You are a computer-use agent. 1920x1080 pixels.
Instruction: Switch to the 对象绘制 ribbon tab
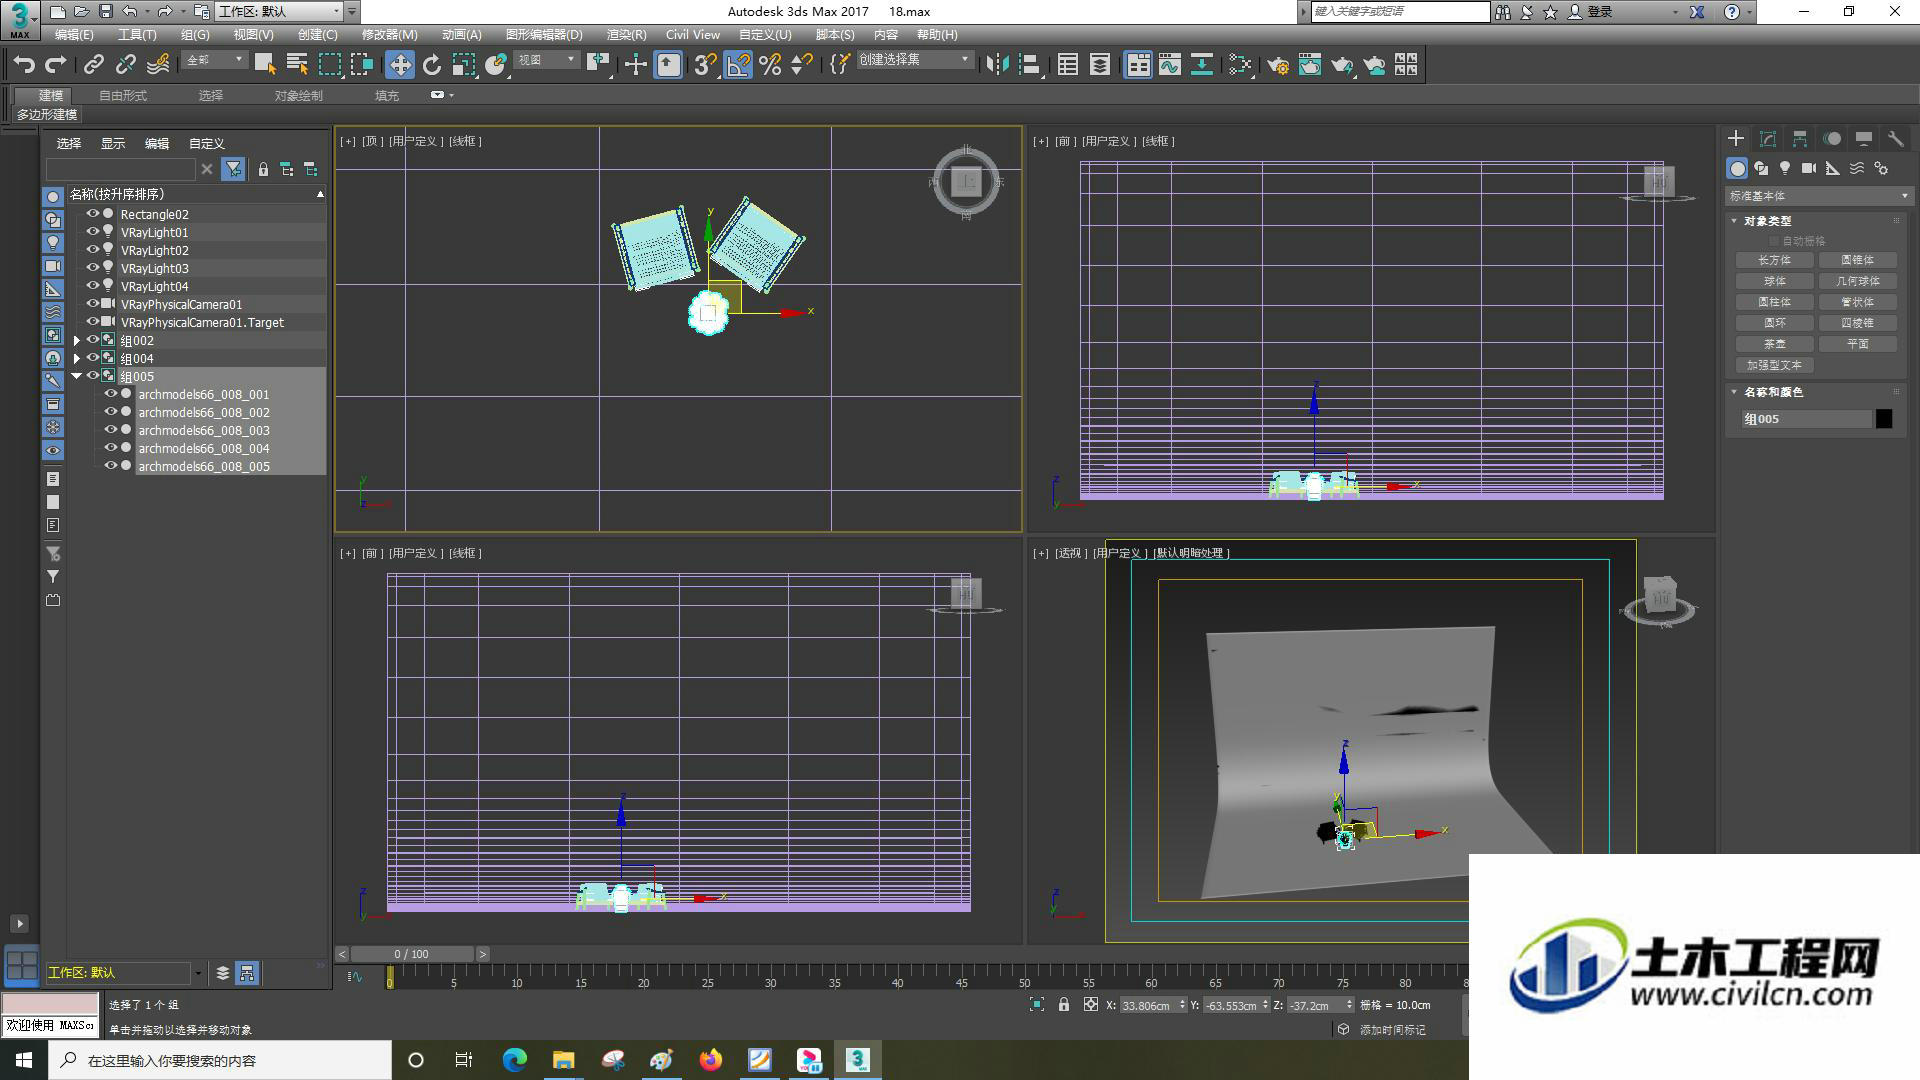point(298,96)
